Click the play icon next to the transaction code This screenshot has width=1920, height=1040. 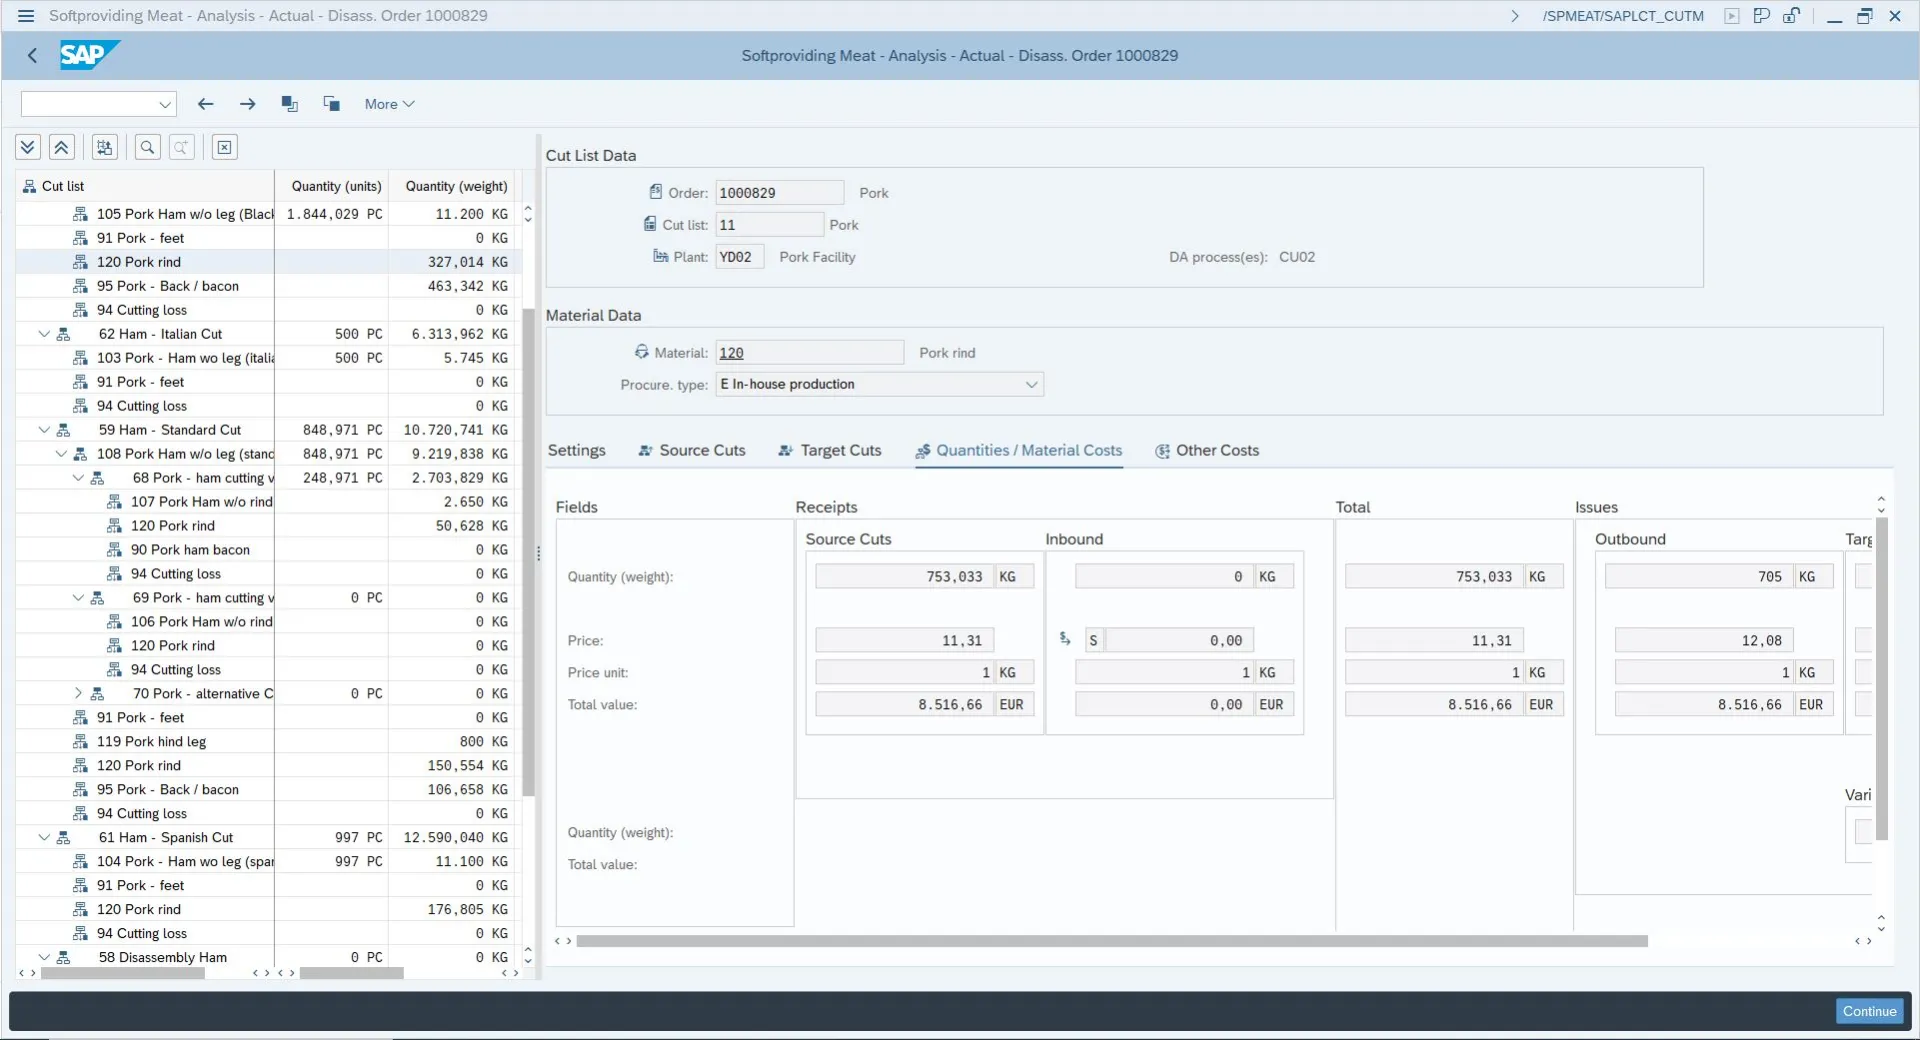click(1732, 16)
